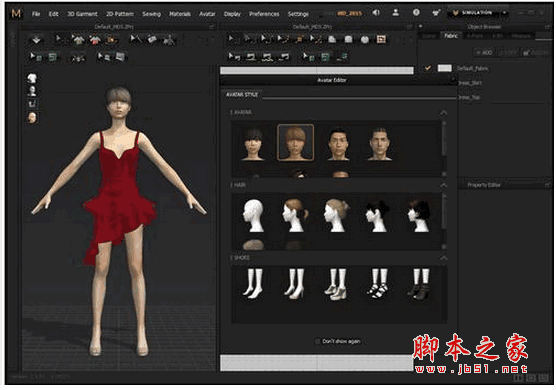Choose the blonde bun hairstyle thumbnail
The height and width of the screenshot is (390, 556).
[337, 215]
